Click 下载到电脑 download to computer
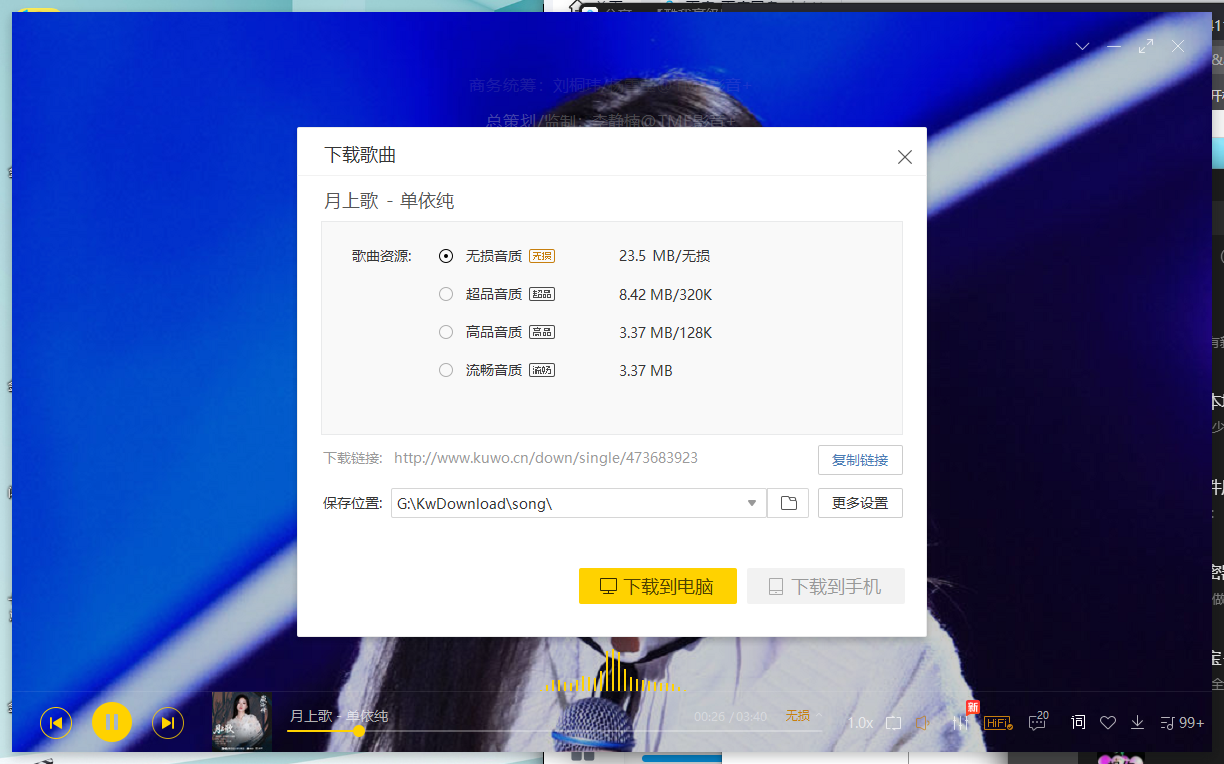1224x764 pixels. point(658,586)
